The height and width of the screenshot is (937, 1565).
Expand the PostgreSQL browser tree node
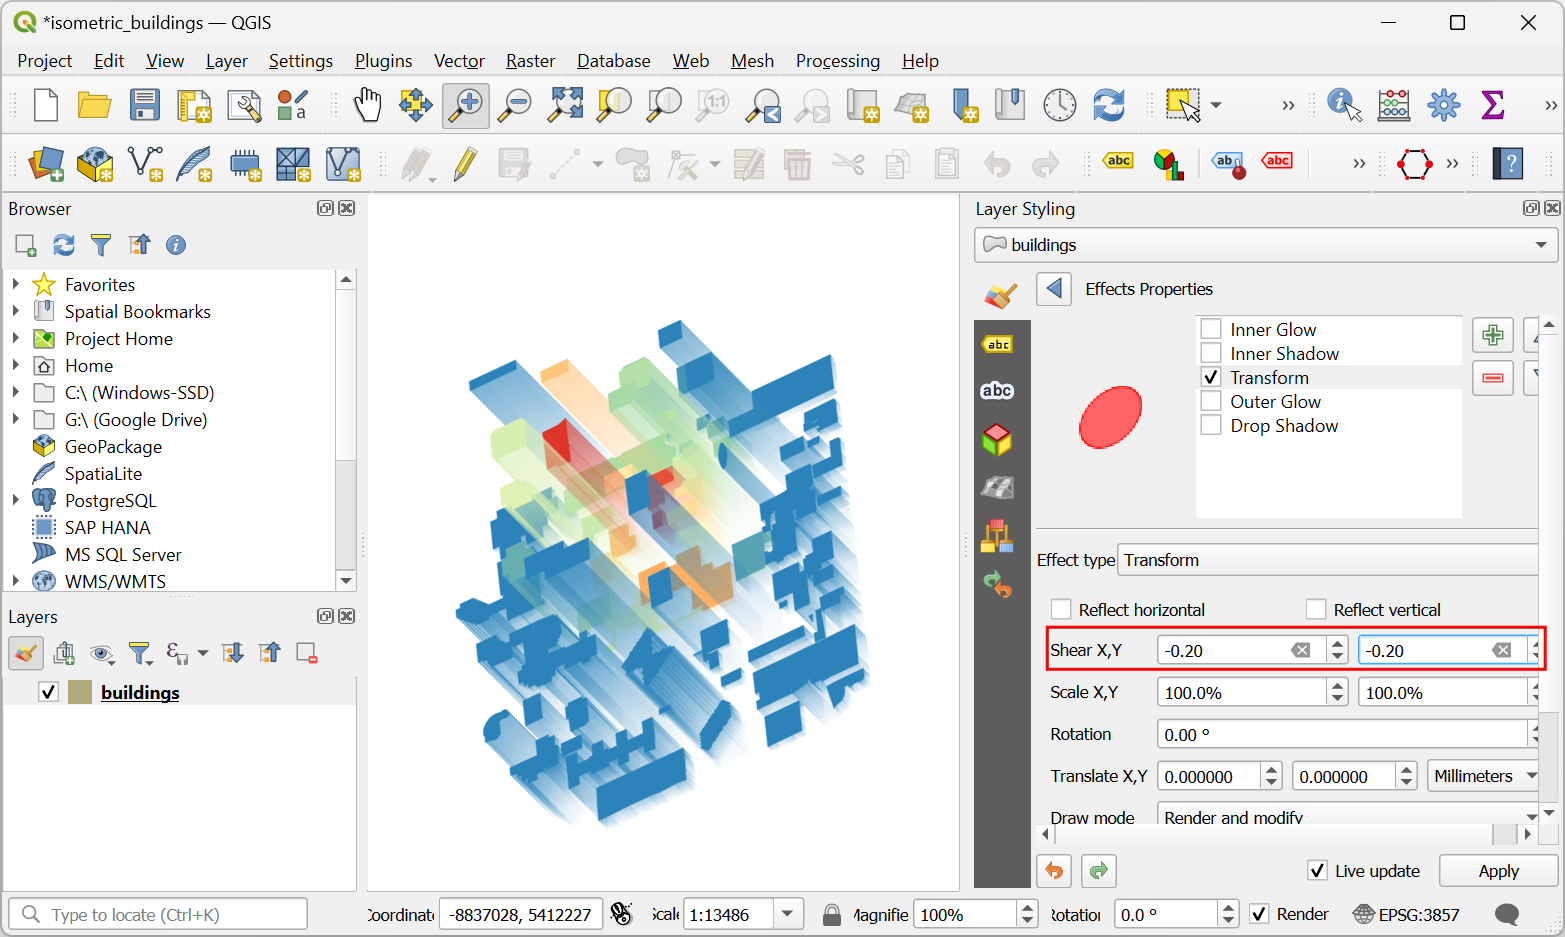16,500
